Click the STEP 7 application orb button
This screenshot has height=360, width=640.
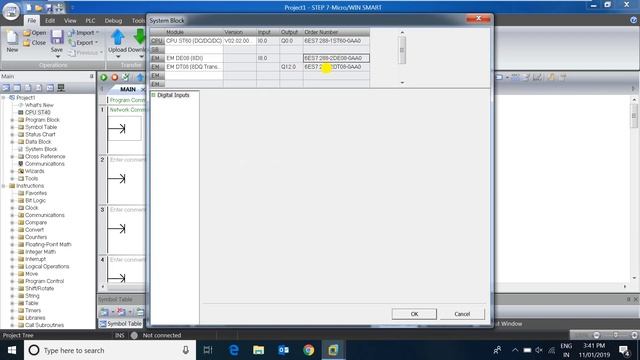click(x=11, y=11)
